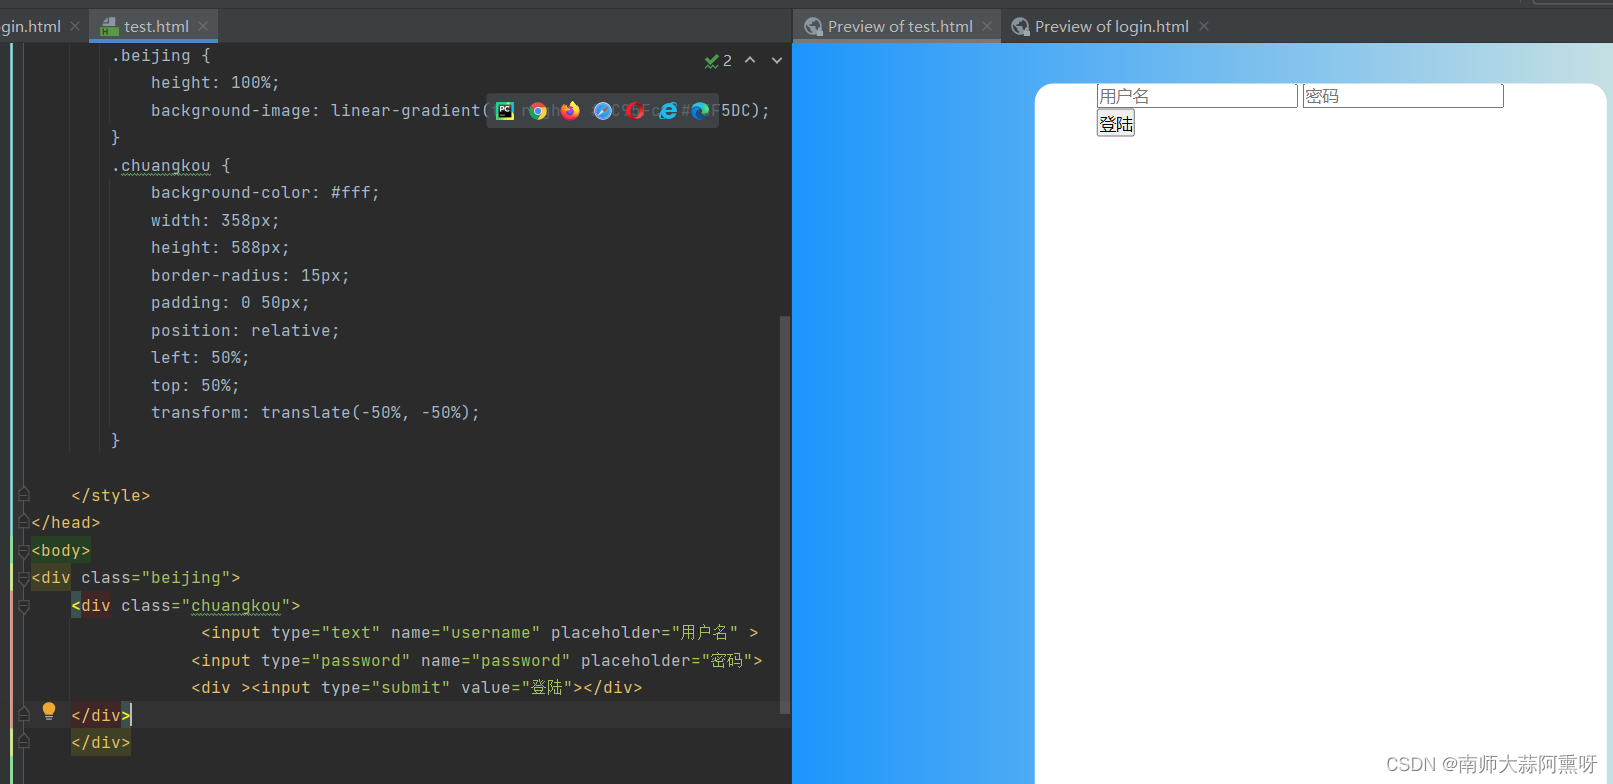Click 'transform: translate(-50%, -50%);' line
Screen dimensions: 1613x784
(x=315, y=413)
